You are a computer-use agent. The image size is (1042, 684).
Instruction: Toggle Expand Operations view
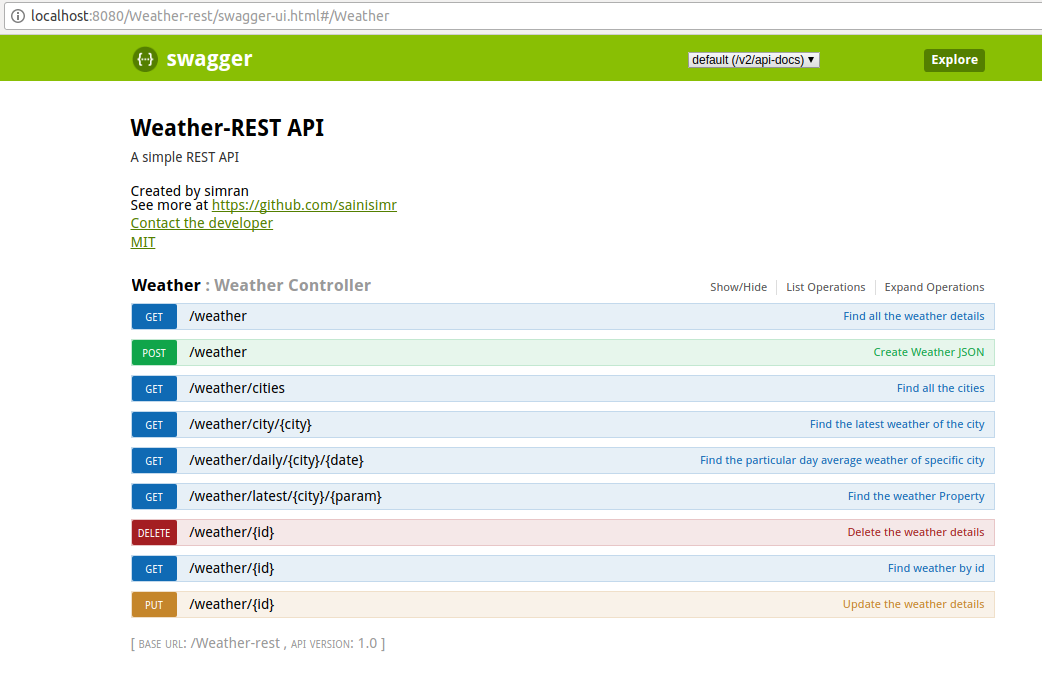[934, 287]
